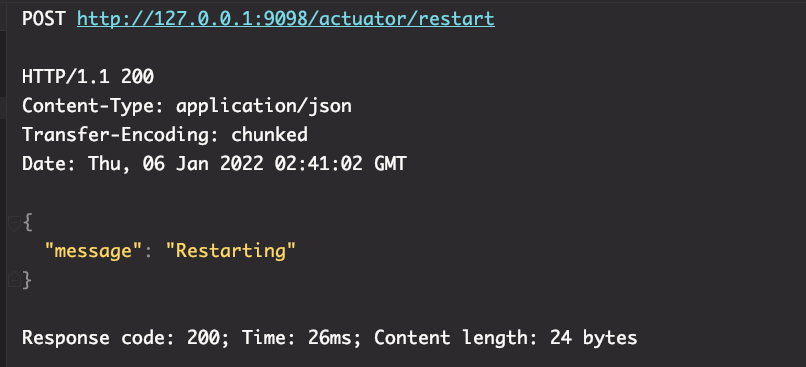Collapse the JSON body at opening brace fold icon
This screenshot has width=806, height=367.
14,223
